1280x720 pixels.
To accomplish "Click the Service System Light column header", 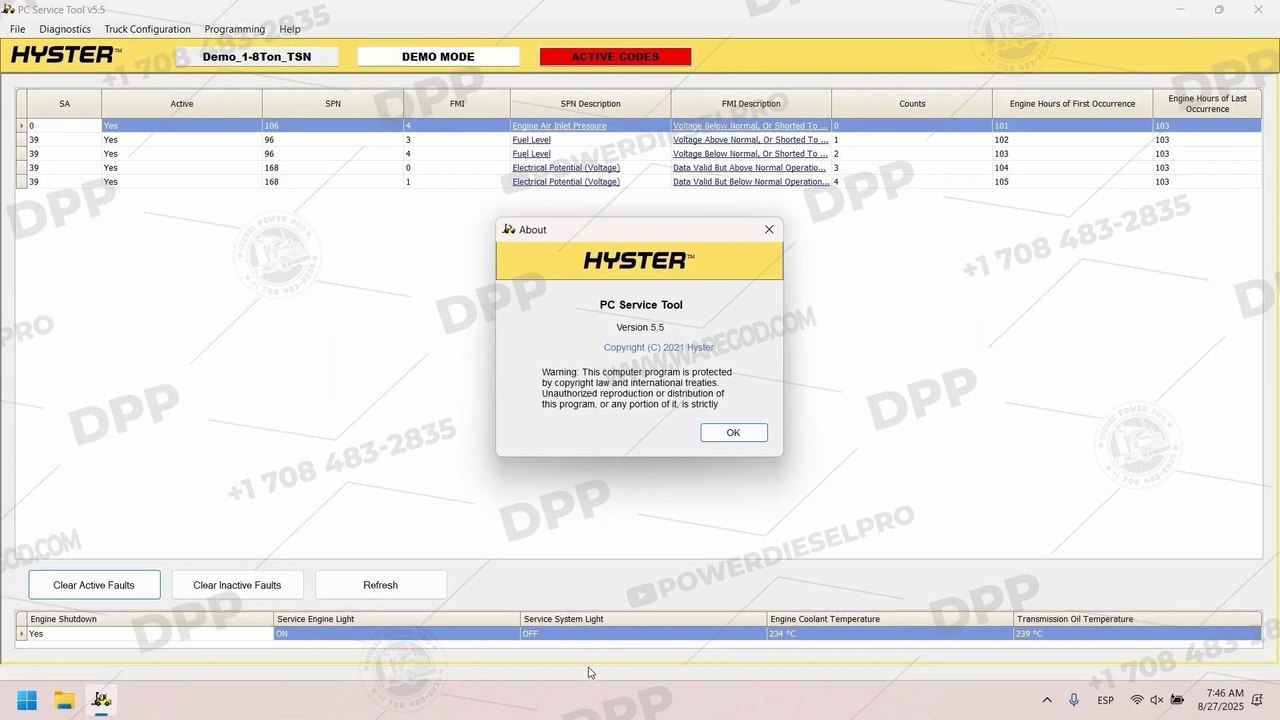I will tap(644, 619).
